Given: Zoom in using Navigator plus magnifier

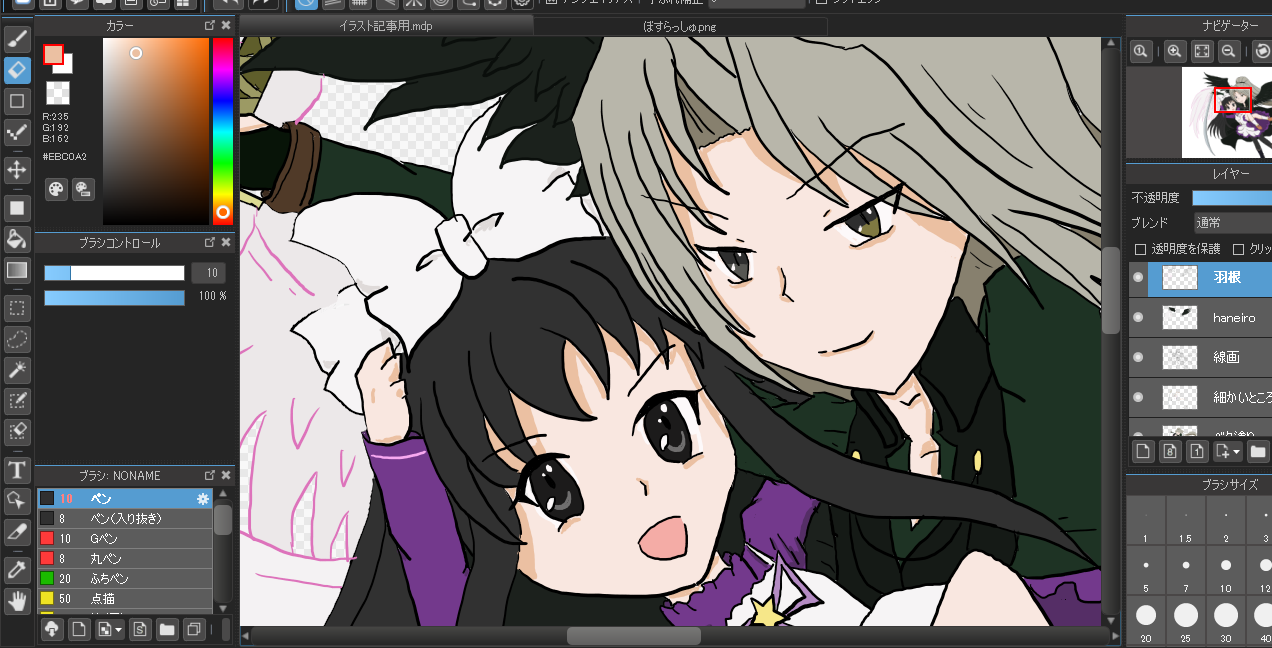Looking at the screenshot, I should pos(1174,51).
